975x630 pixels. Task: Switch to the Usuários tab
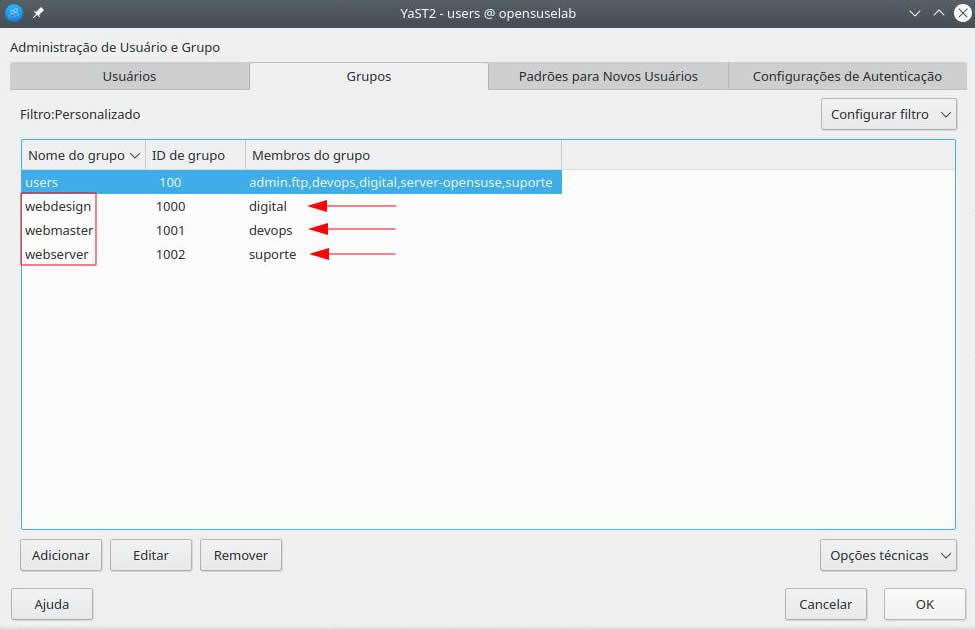point(129,76)
